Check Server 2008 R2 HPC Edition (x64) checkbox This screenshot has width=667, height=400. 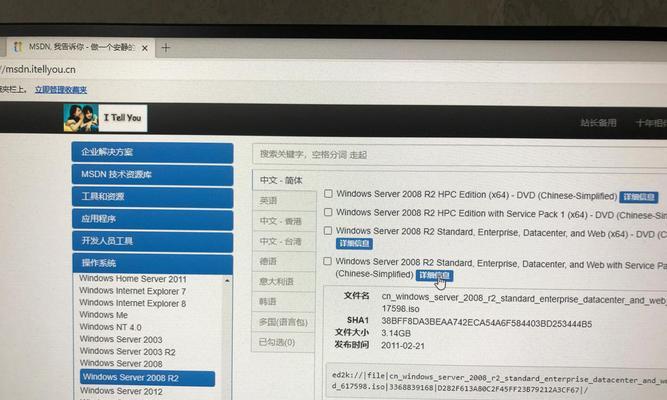tap(328, 194)
